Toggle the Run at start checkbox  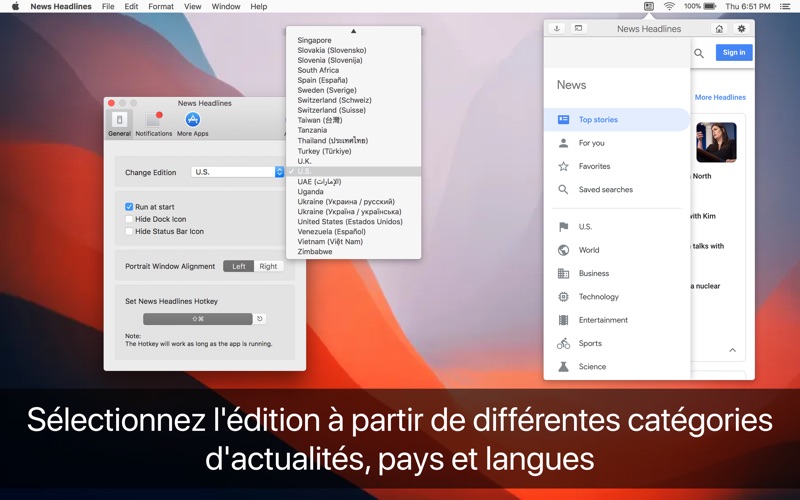129,207
